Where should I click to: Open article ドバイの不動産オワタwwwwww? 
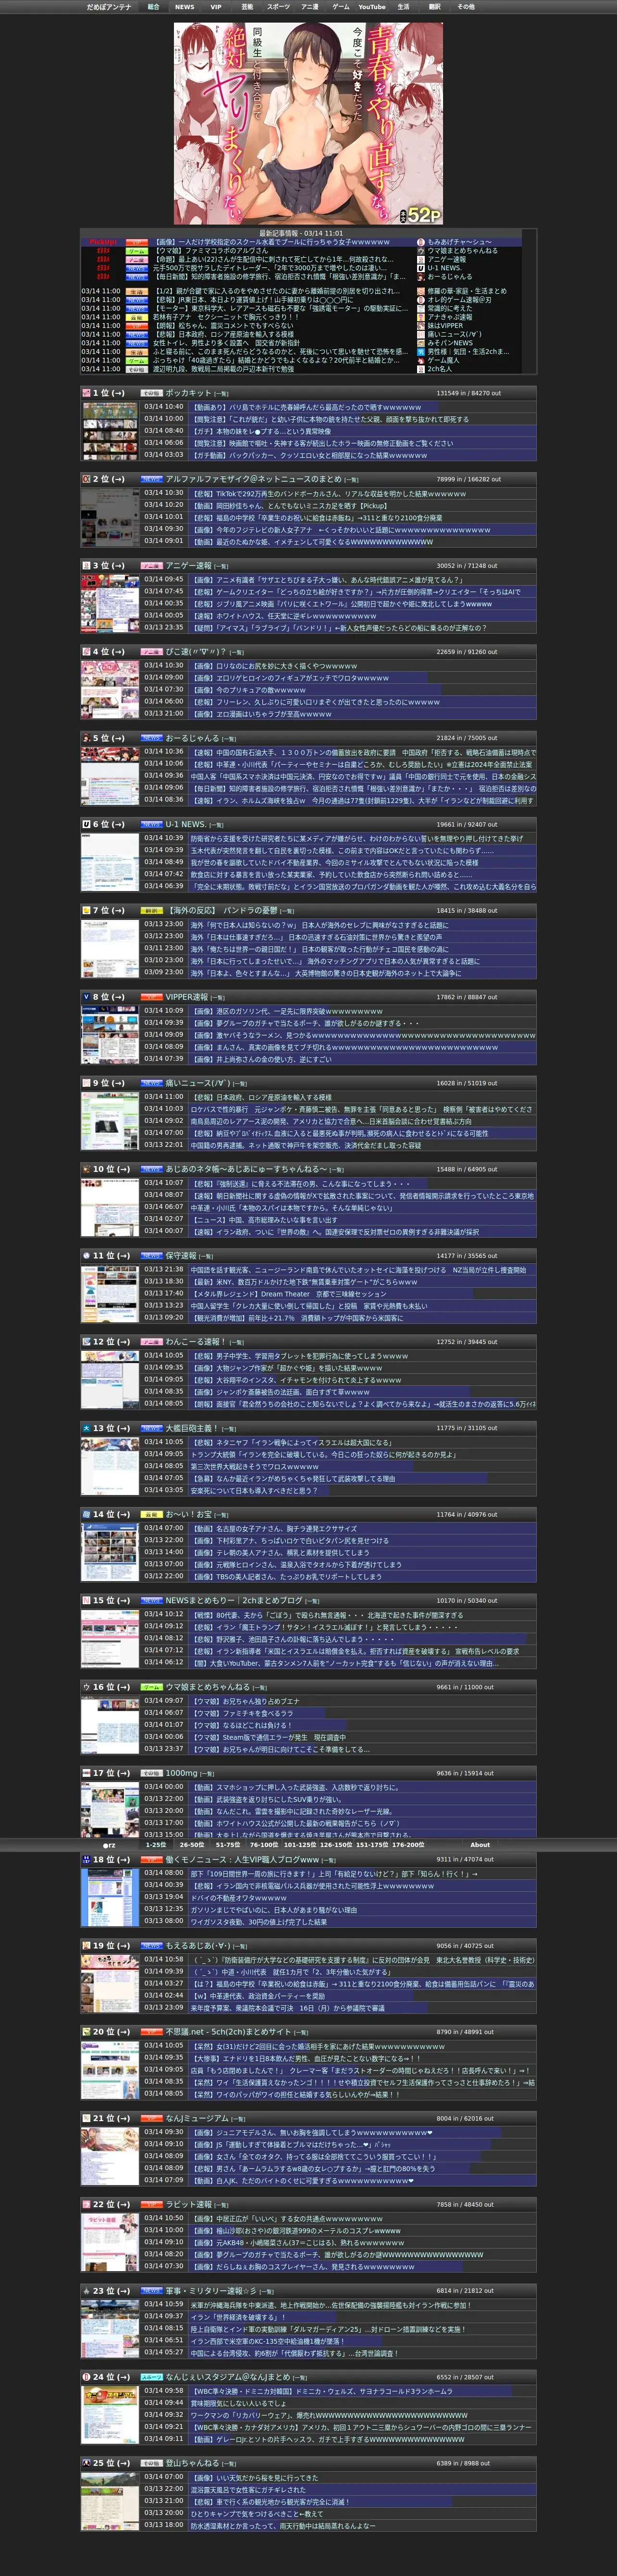point(238,1897)
